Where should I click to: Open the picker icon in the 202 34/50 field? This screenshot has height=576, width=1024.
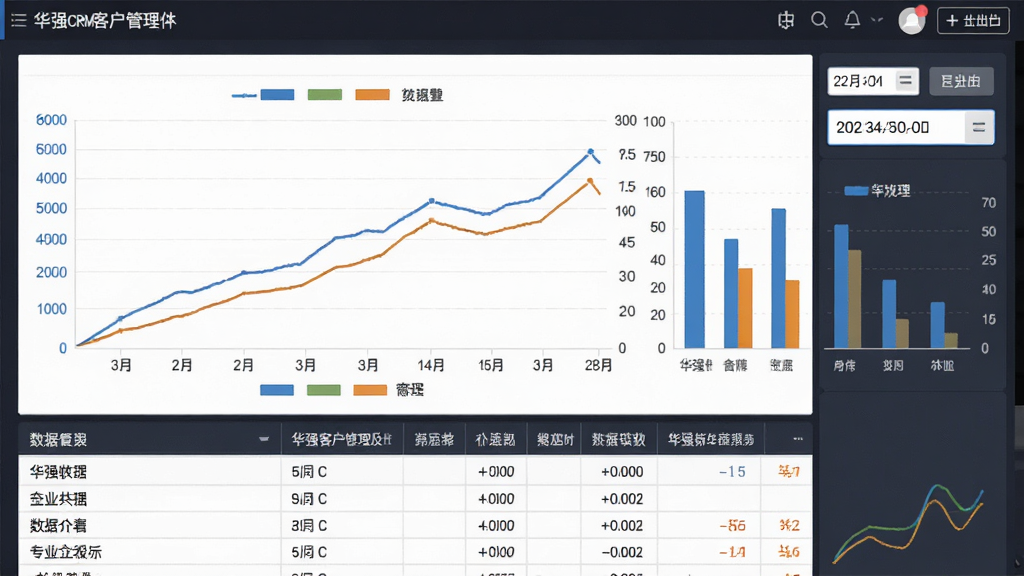pos(978,127)
